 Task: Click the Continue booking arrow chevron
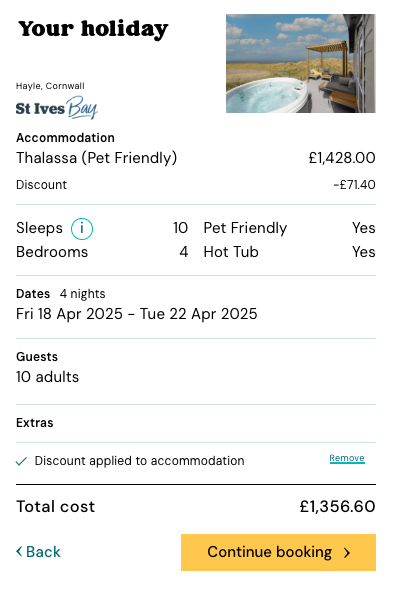pos(347,552)
